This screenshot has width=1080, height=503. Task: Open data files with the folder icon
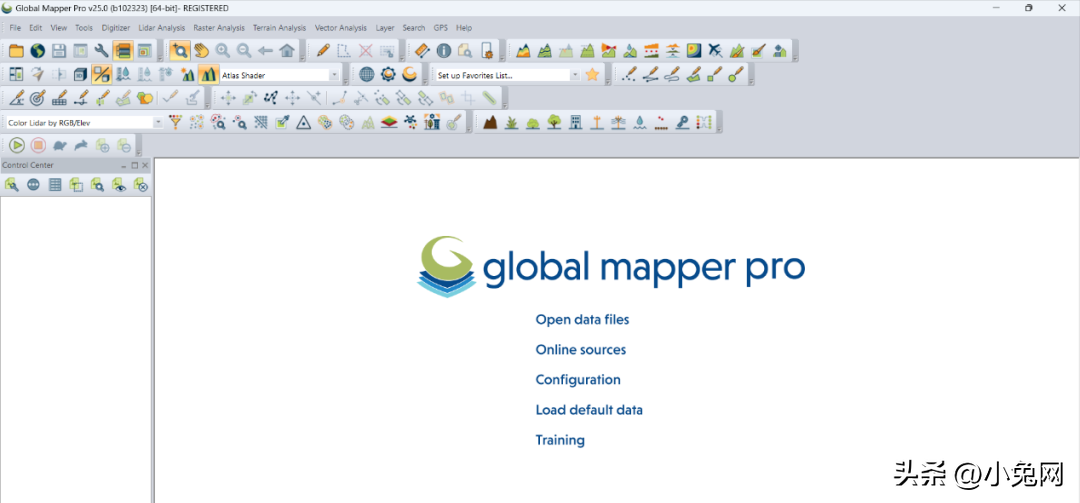(x=16, y=50)
